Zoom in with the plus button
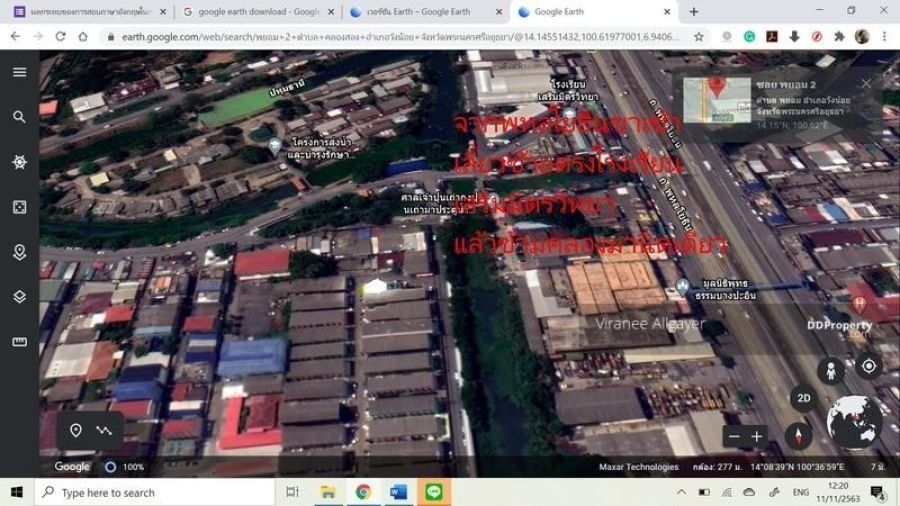 757,437
